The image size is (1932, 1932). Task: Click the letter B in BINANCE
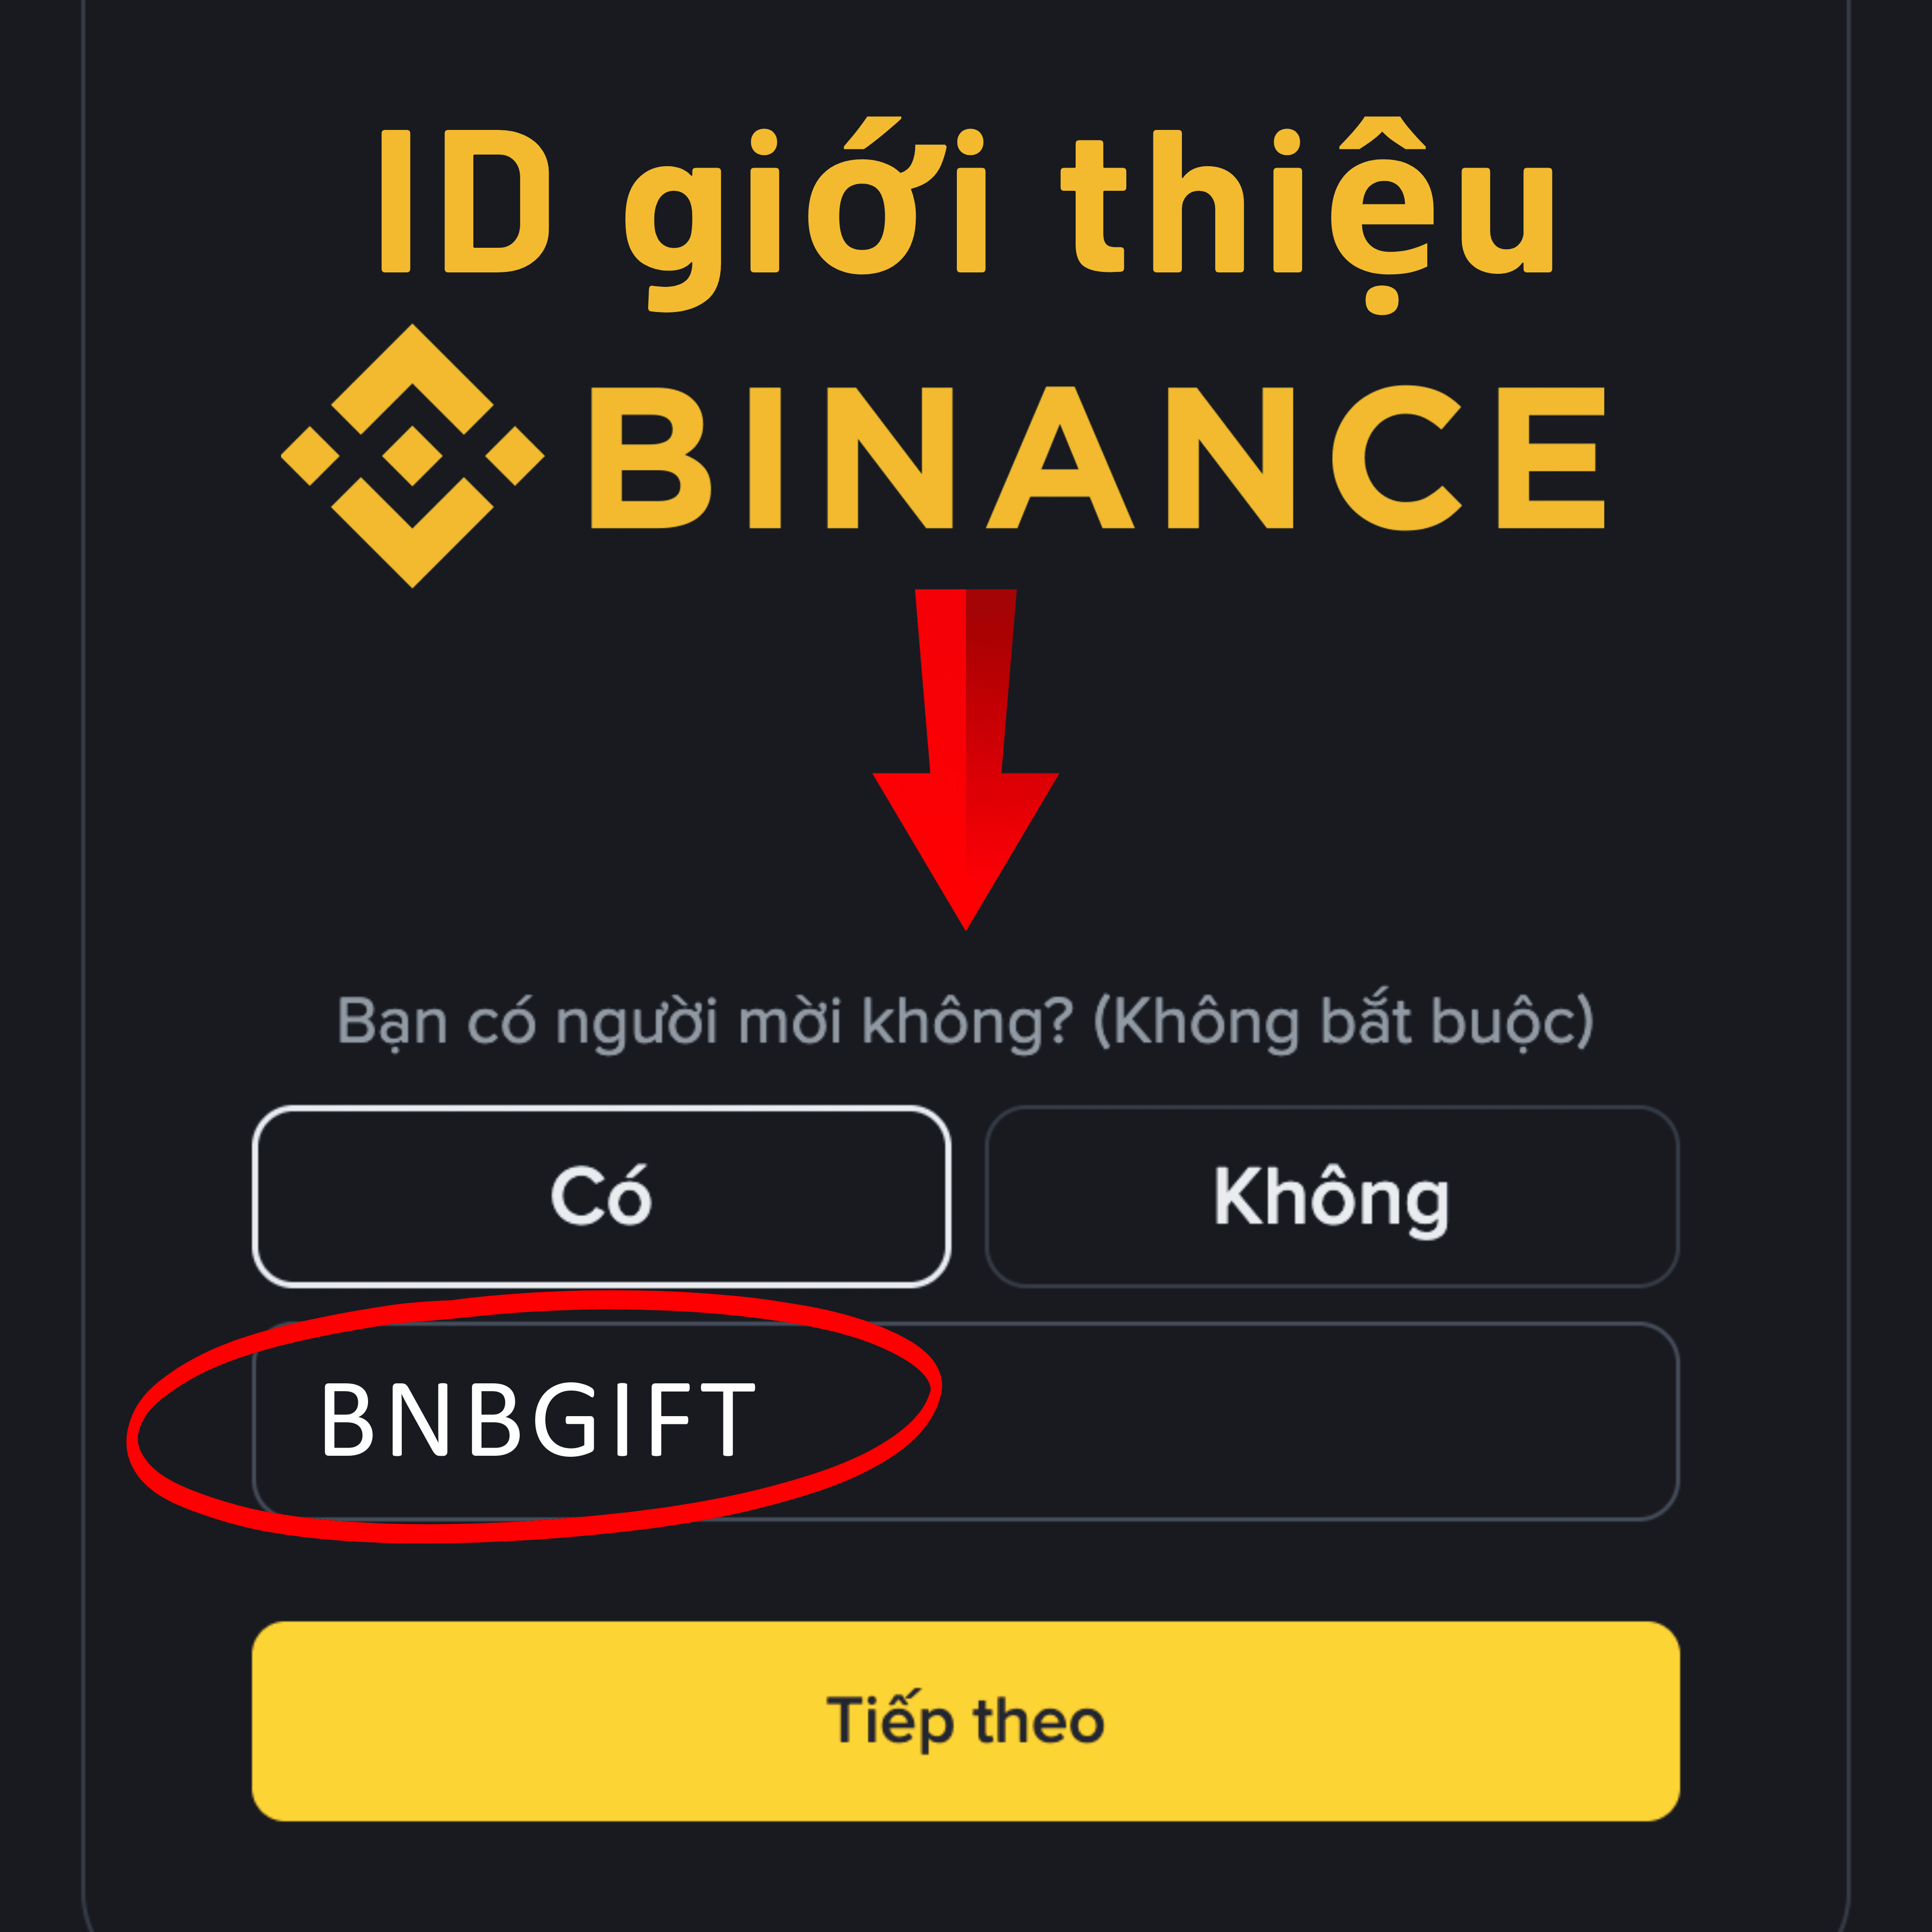pos(650,457)
